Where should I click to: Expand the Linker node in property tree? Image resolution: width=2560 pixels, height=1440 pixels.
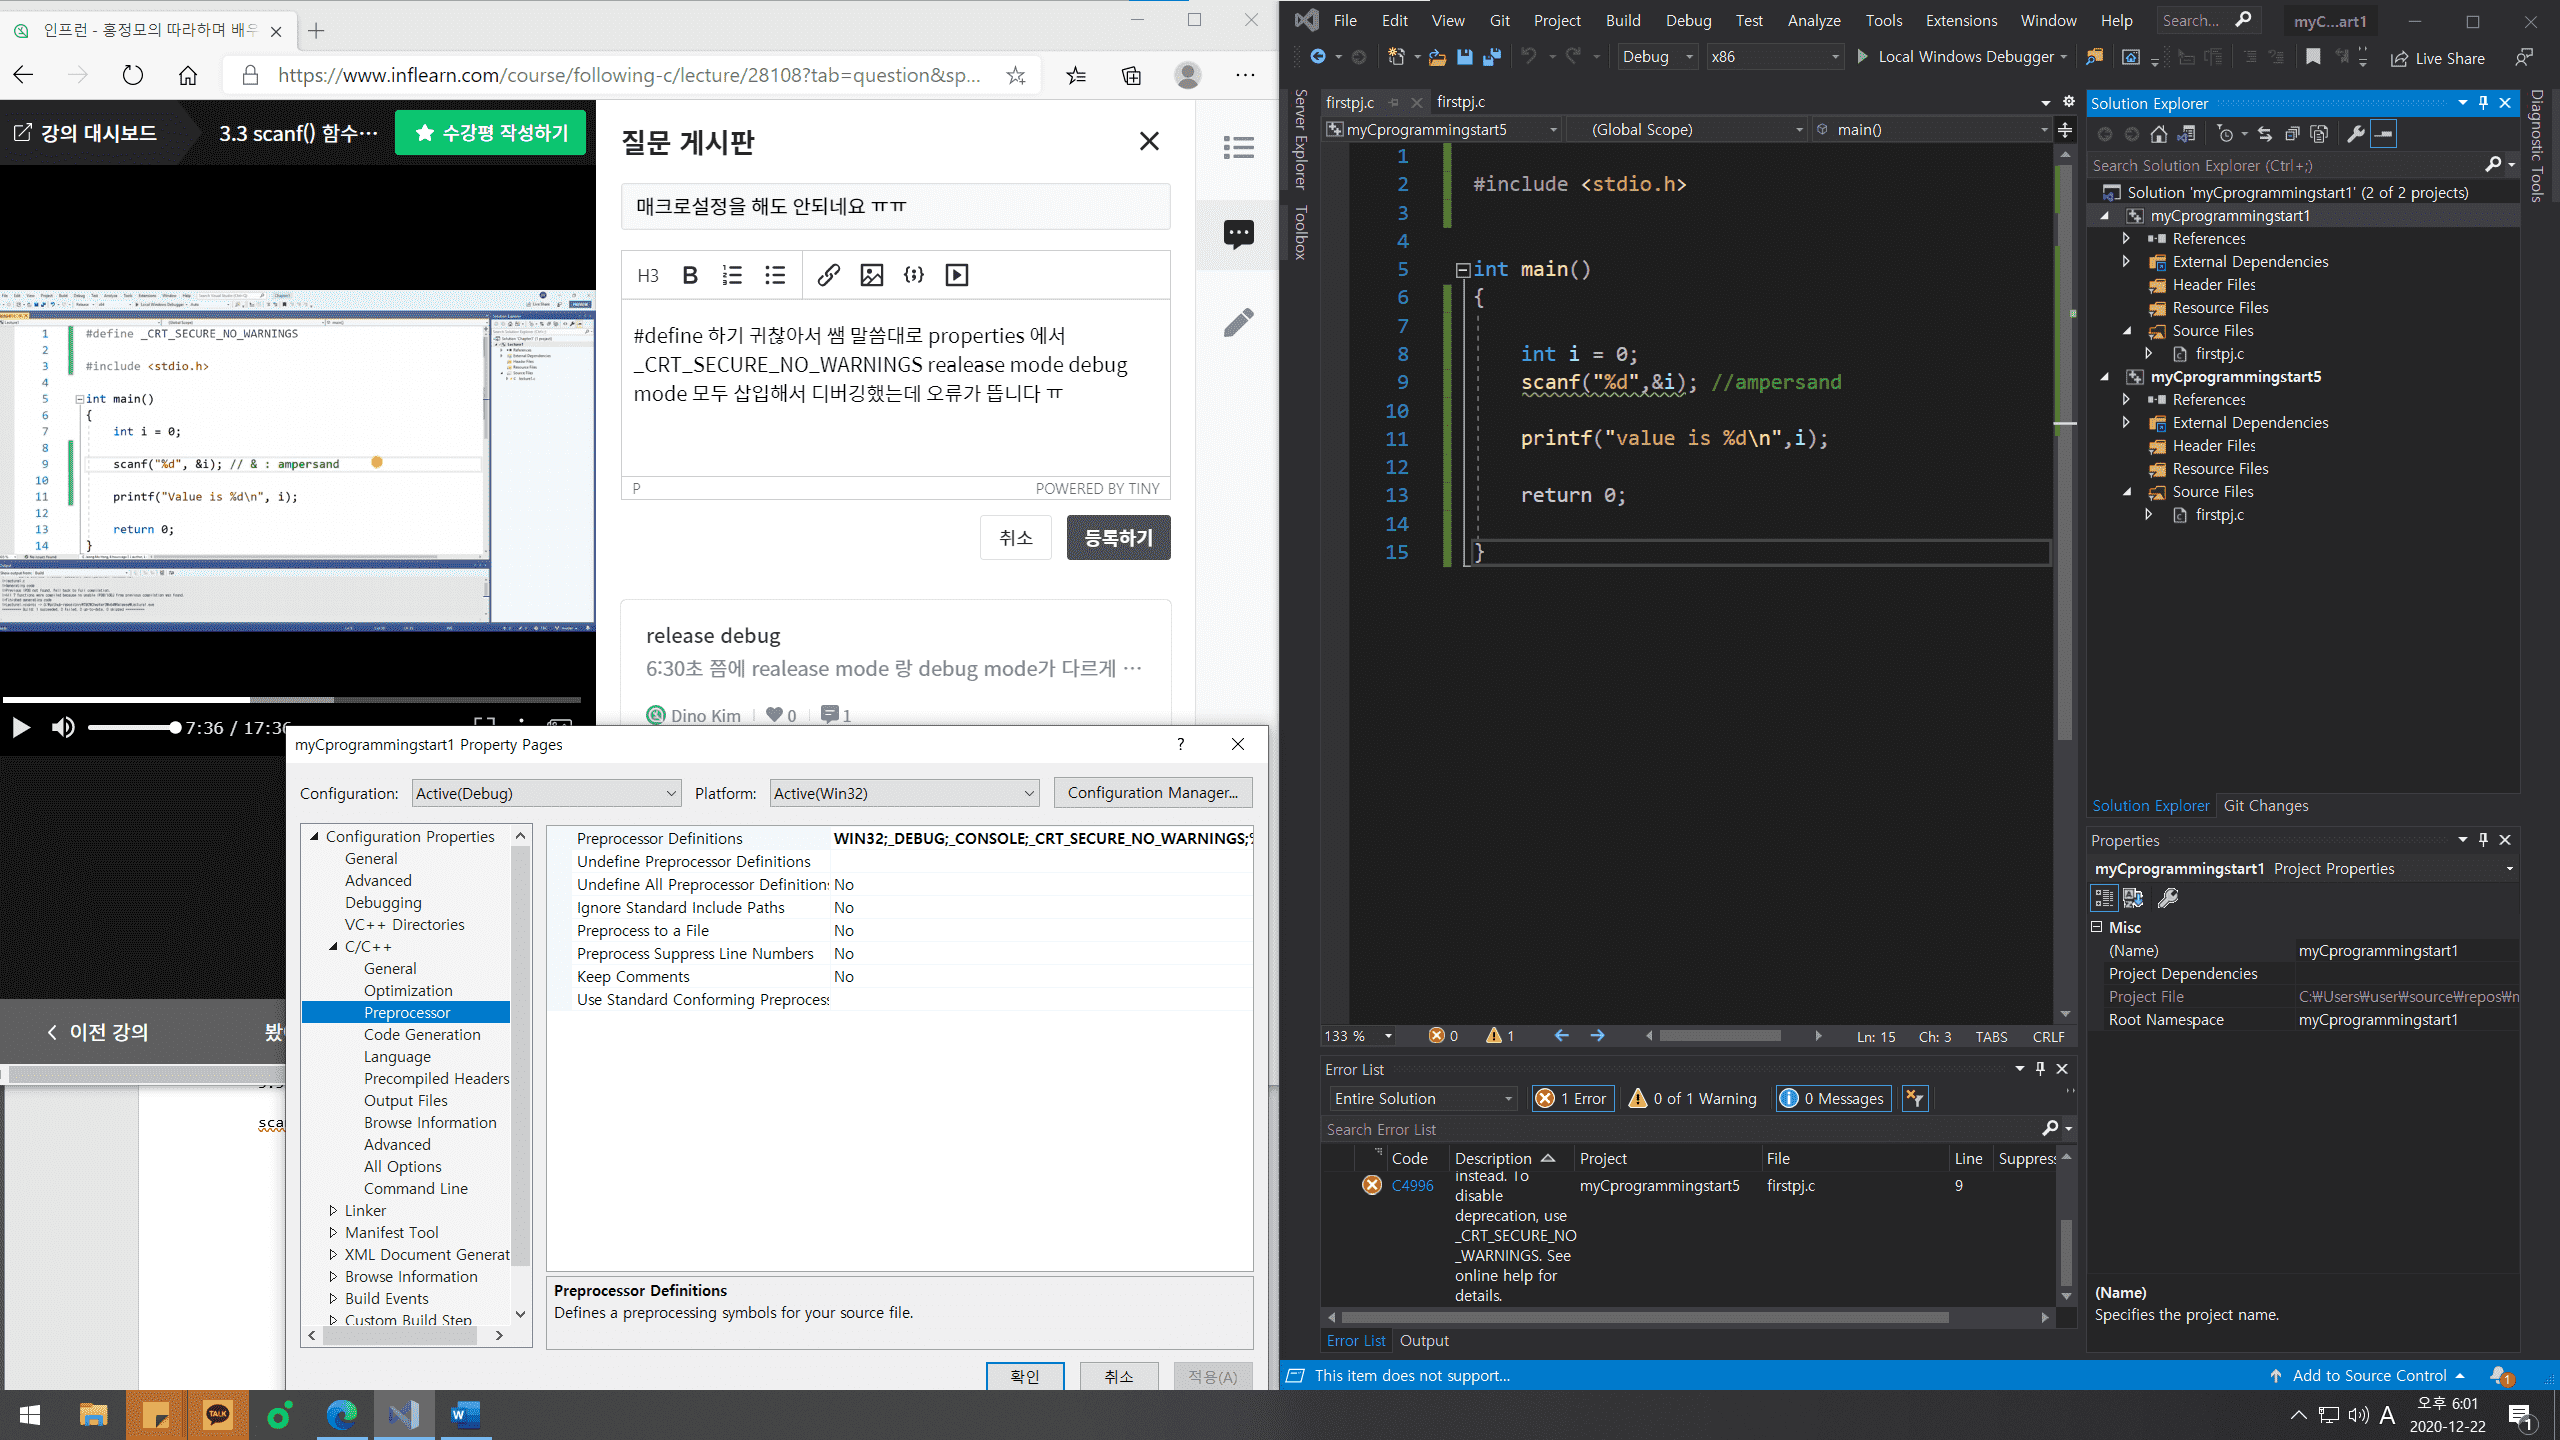click(x=333, y=1210)
